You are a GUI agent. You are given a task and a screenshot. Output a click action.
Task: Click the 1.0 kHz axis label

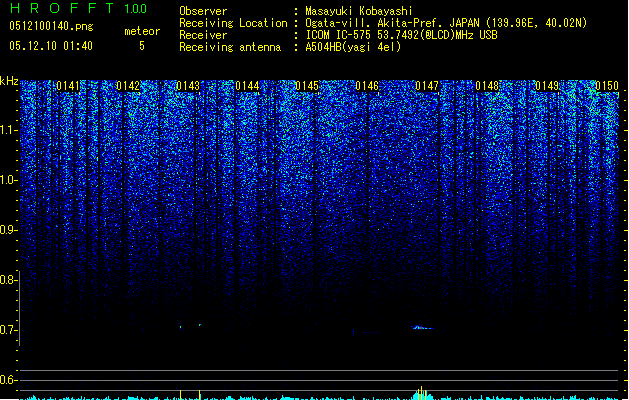[x=9, y=180]
